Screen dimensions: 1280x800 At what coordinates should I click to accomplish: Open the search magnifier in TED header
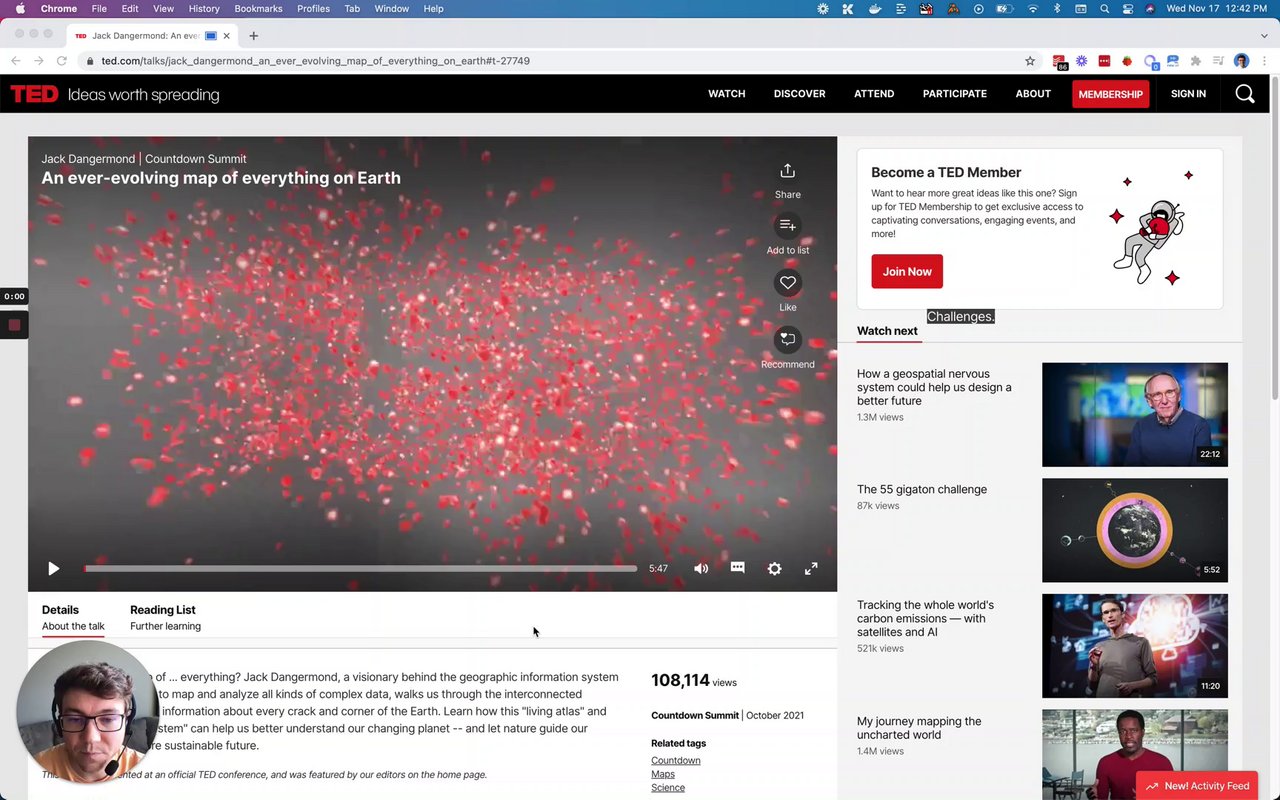pos(1244,94)
